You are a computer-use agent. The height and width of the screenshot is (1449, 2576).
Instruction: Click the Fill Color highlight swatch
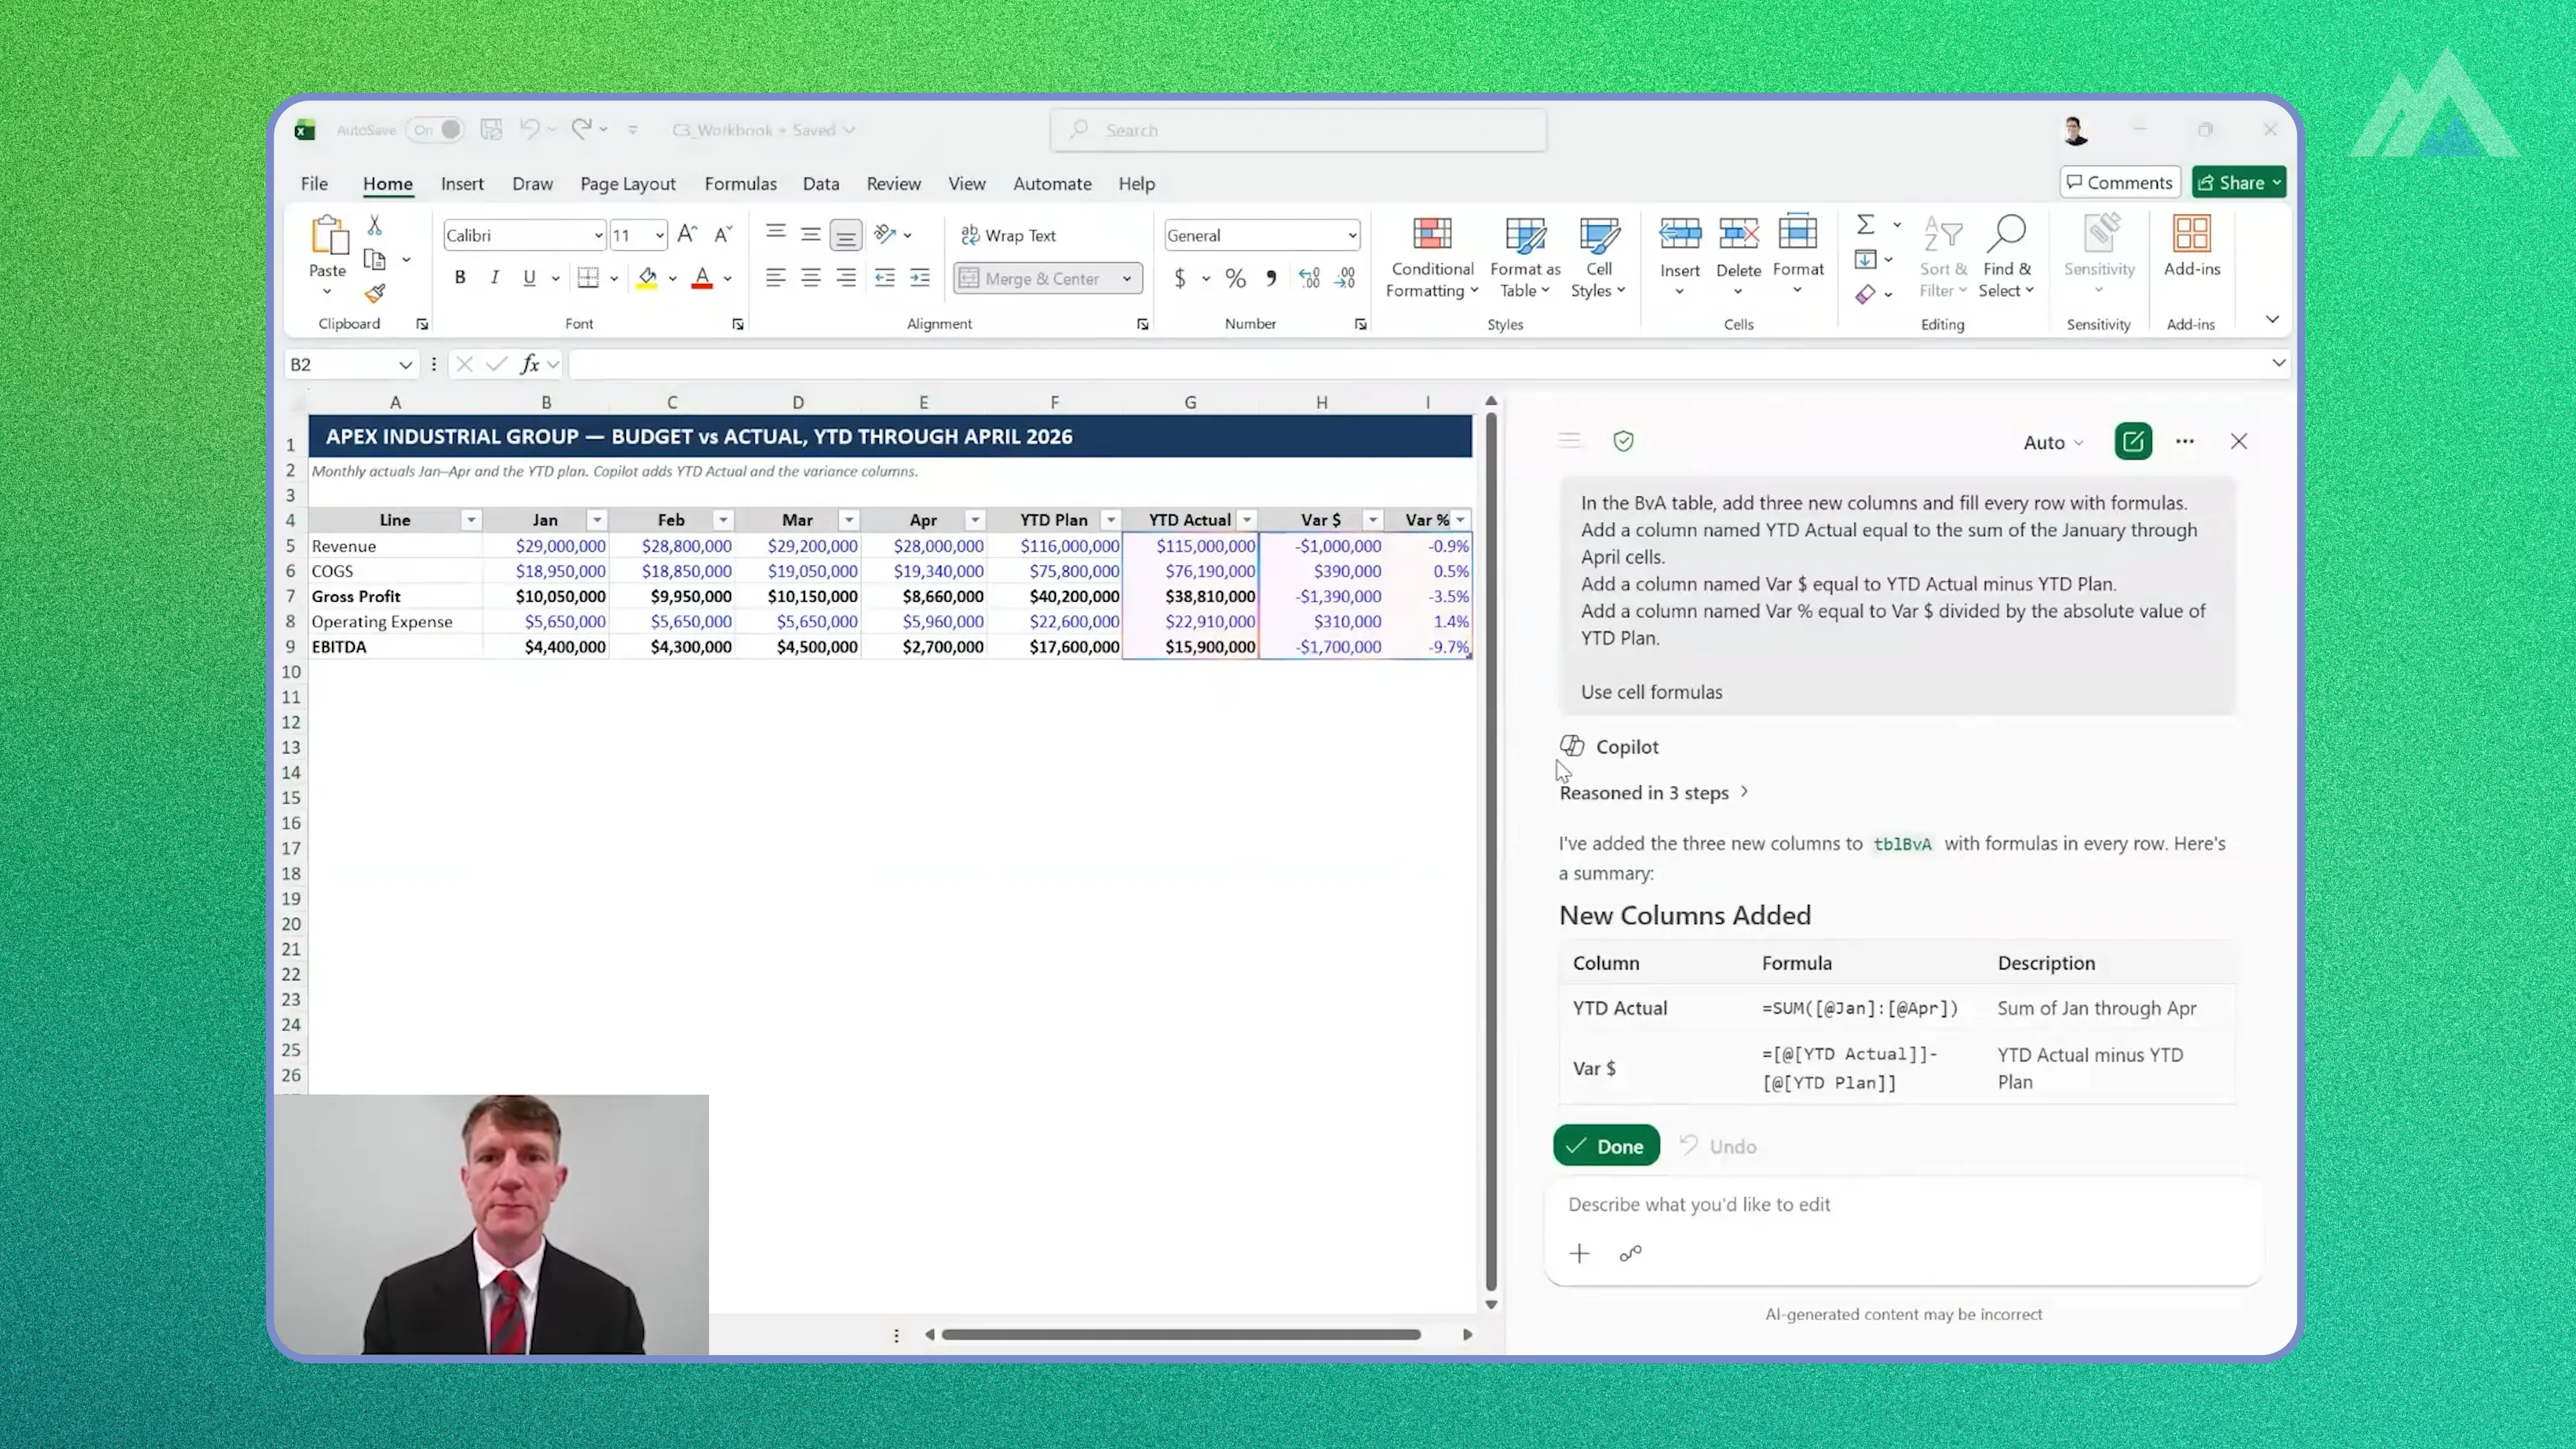tap(647, 278)
